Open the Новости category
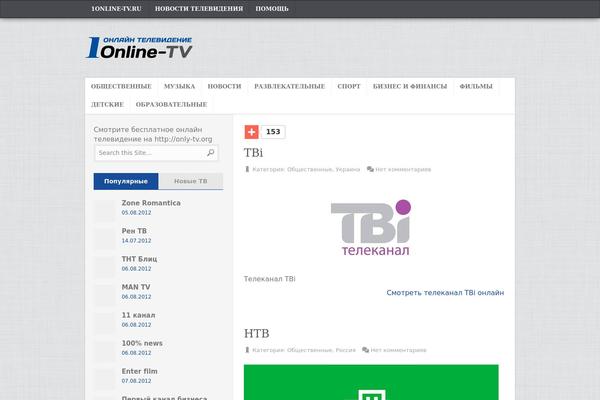Screen dimensions: 600x400 click(224, 87)
